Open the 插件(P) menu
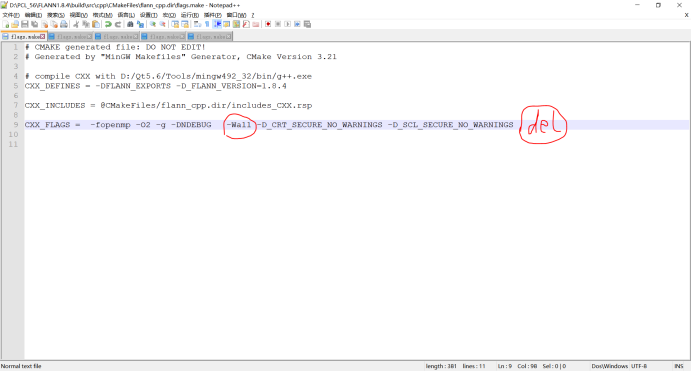This screenshot has height=371, width=692. [212, 15]
